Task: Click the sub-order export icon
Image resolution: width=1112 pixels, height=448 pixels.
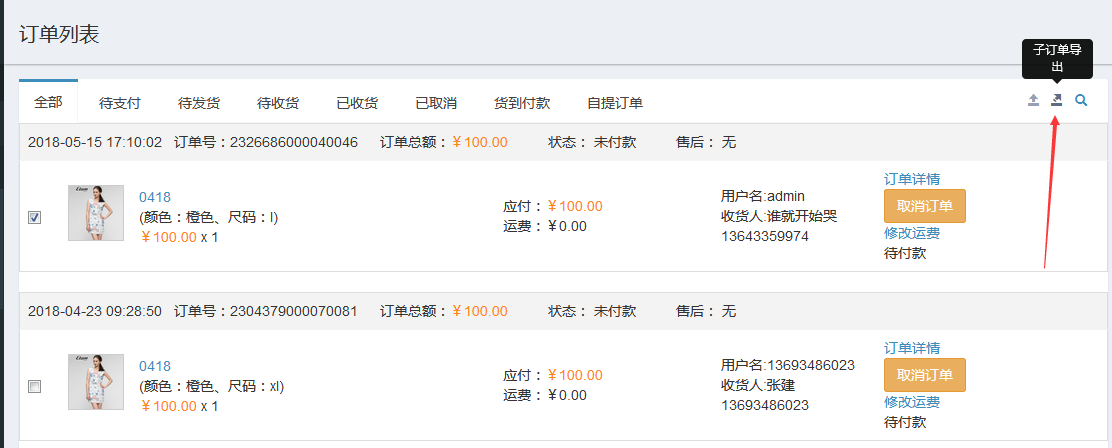Action: coord(1057,101)
